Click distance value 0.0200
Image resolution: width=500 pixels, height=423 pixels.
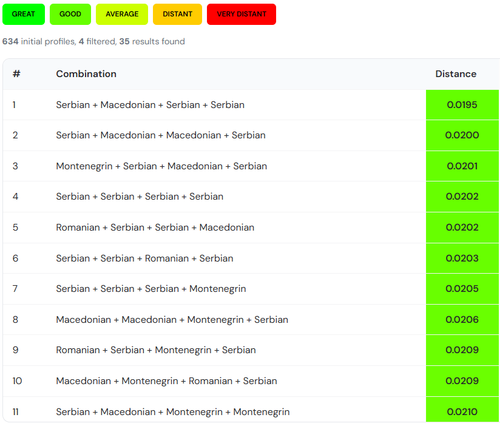462,135
